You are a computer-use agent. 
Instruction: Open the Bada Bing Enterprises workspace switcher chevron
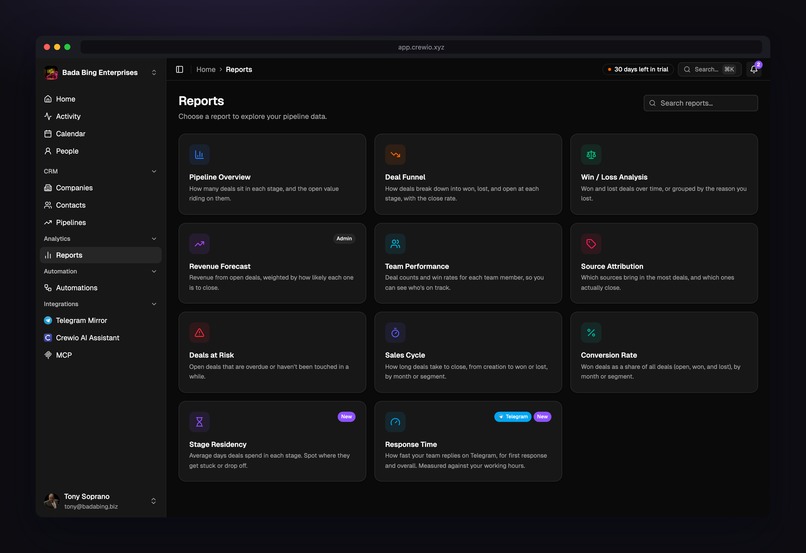coord(154,72)
